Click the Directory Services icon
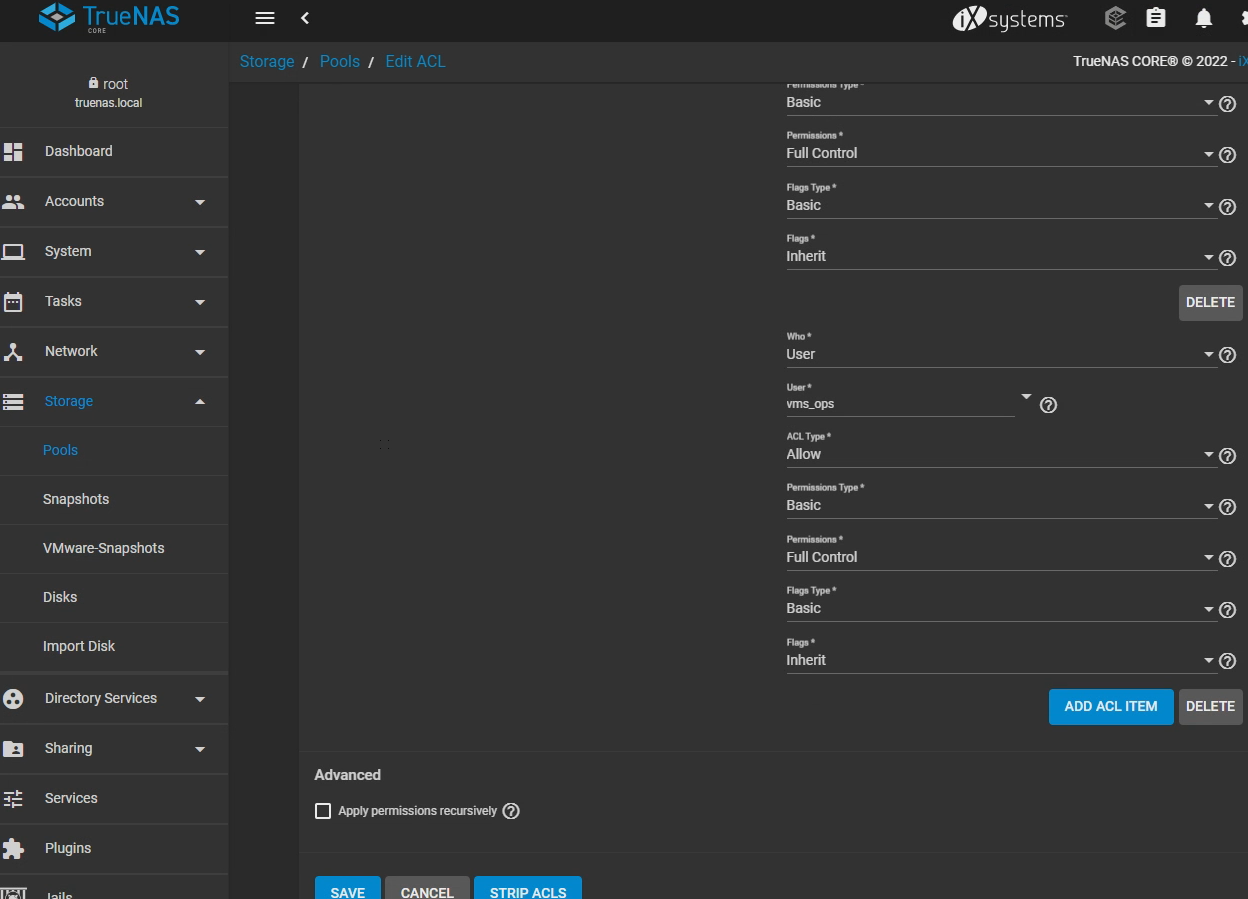The width and height of the screenshot is (1248, 899). [13, 699]
